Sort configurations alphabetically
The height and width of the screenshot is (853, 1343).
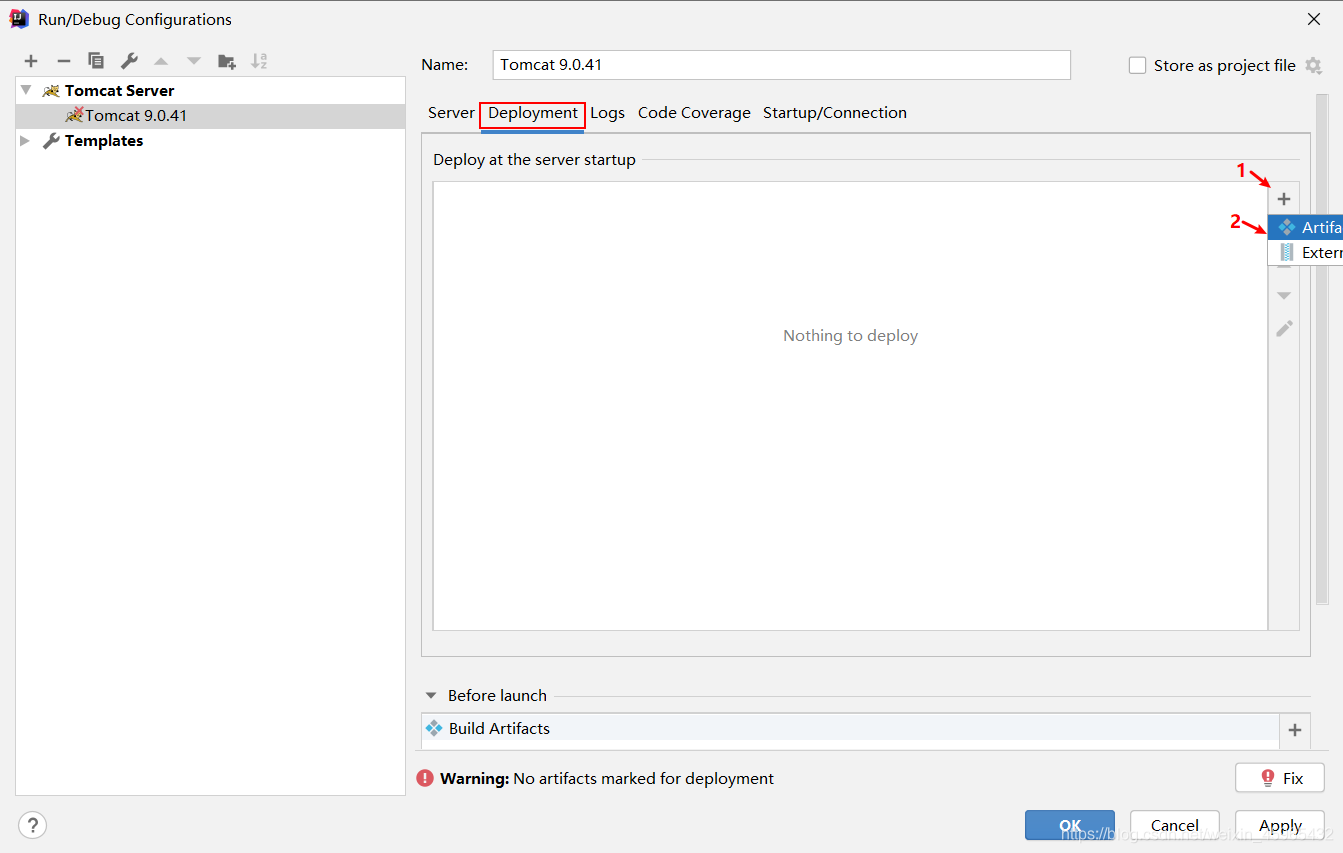[x=259, y=61]
